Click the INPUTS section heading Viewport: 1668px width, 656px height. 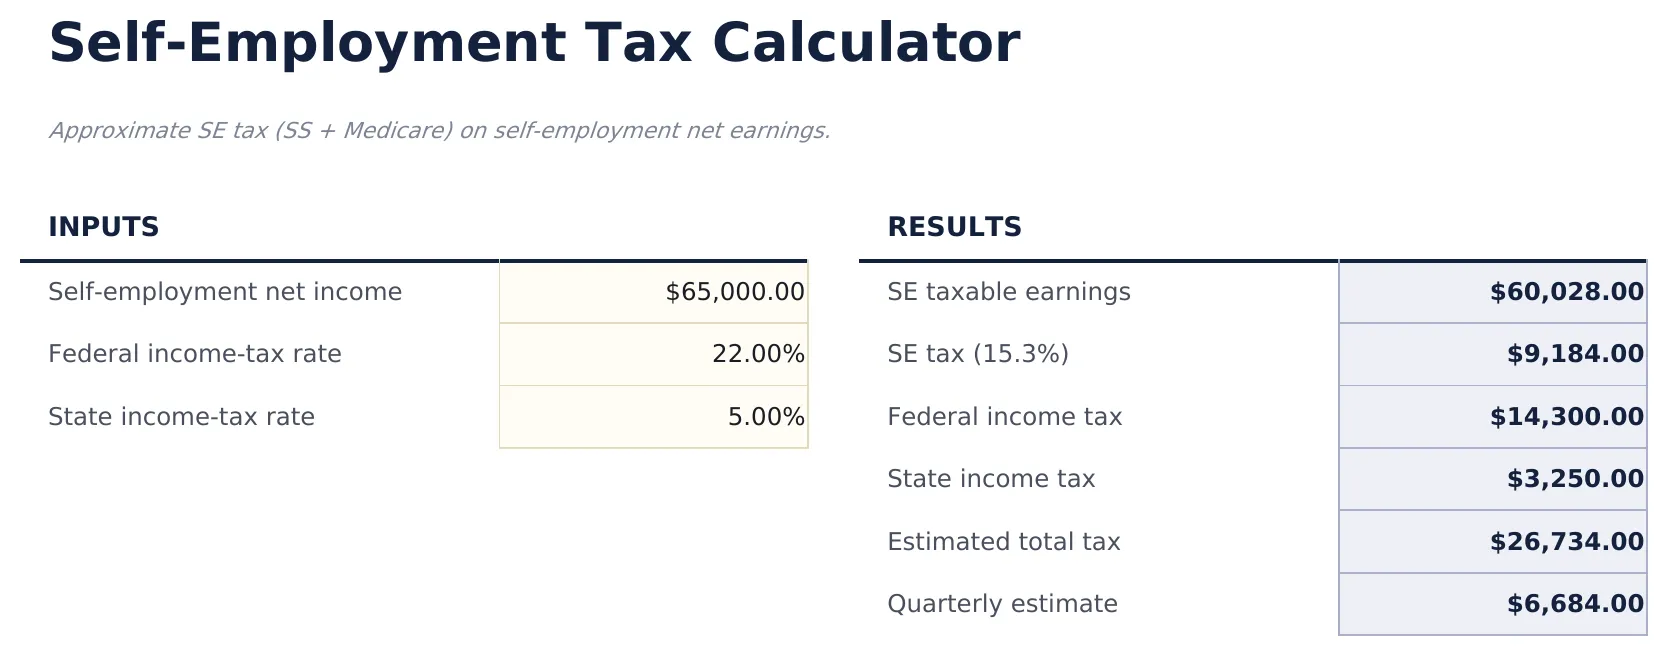tap(103, 227)
